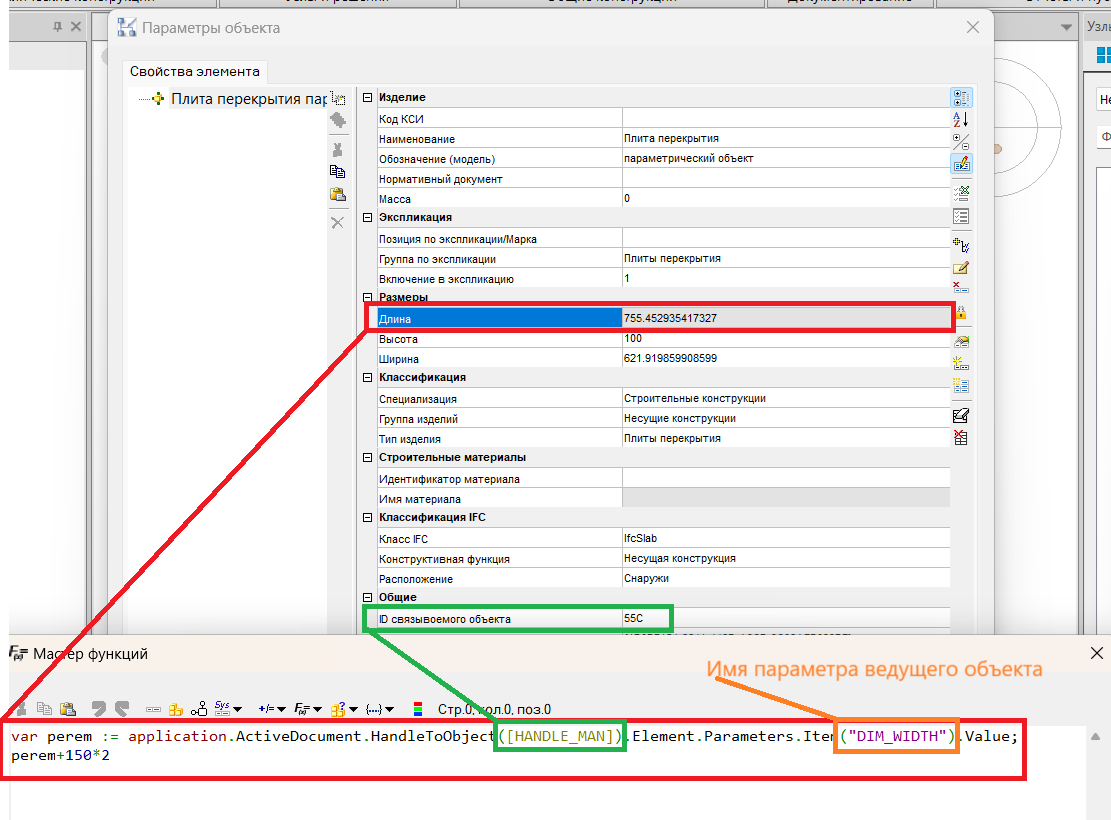The height and width of the screenshot is (820, 1111).
Task: Open the +/= operators dropdown
Action: (271, 709)
